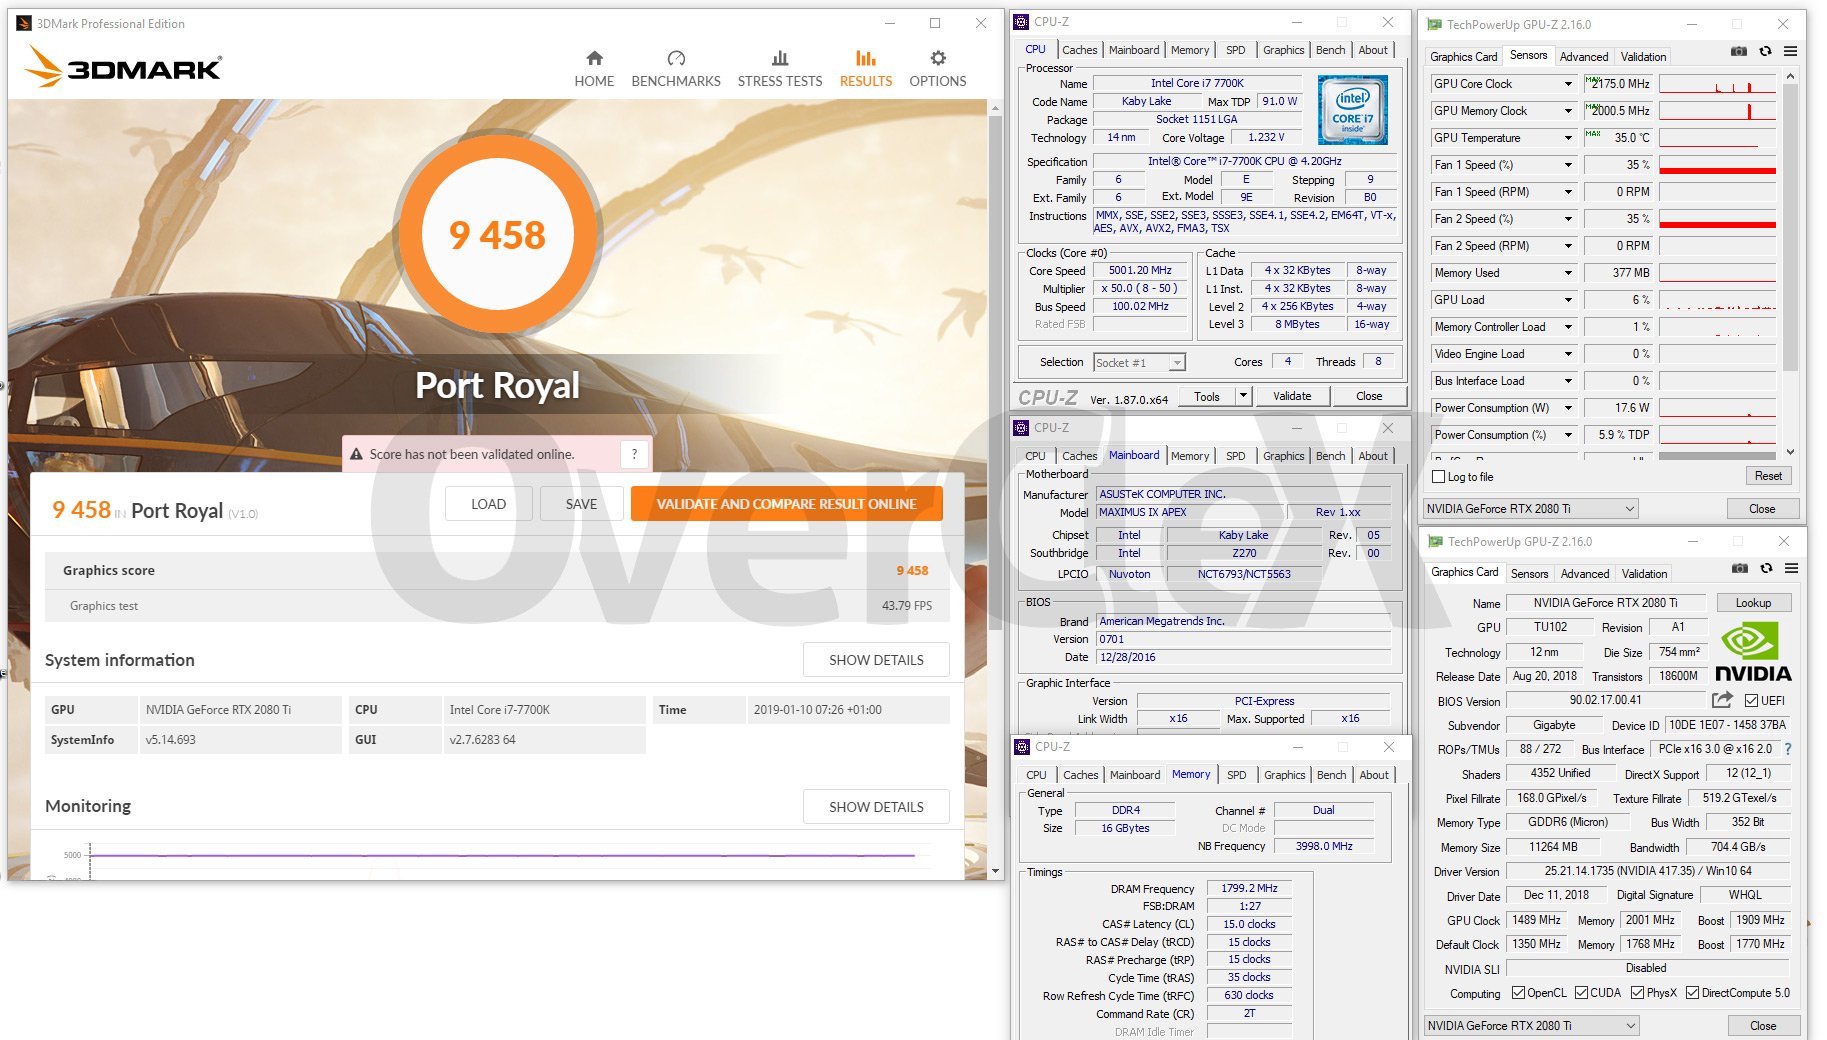Screen dimensions: 1827x1040
Task: Open the Advanced tab in GPU-Z Sensors window
Action: point(1584,57)
